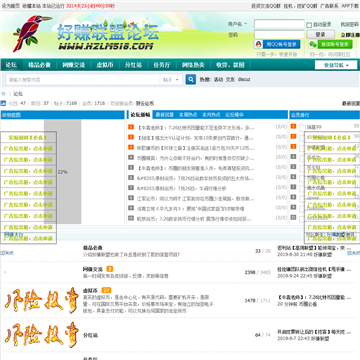The height and width of the screenshot is (360, 360).
Task: Open the 精品必备 forum section title
Action: click(x=92, y=248)
